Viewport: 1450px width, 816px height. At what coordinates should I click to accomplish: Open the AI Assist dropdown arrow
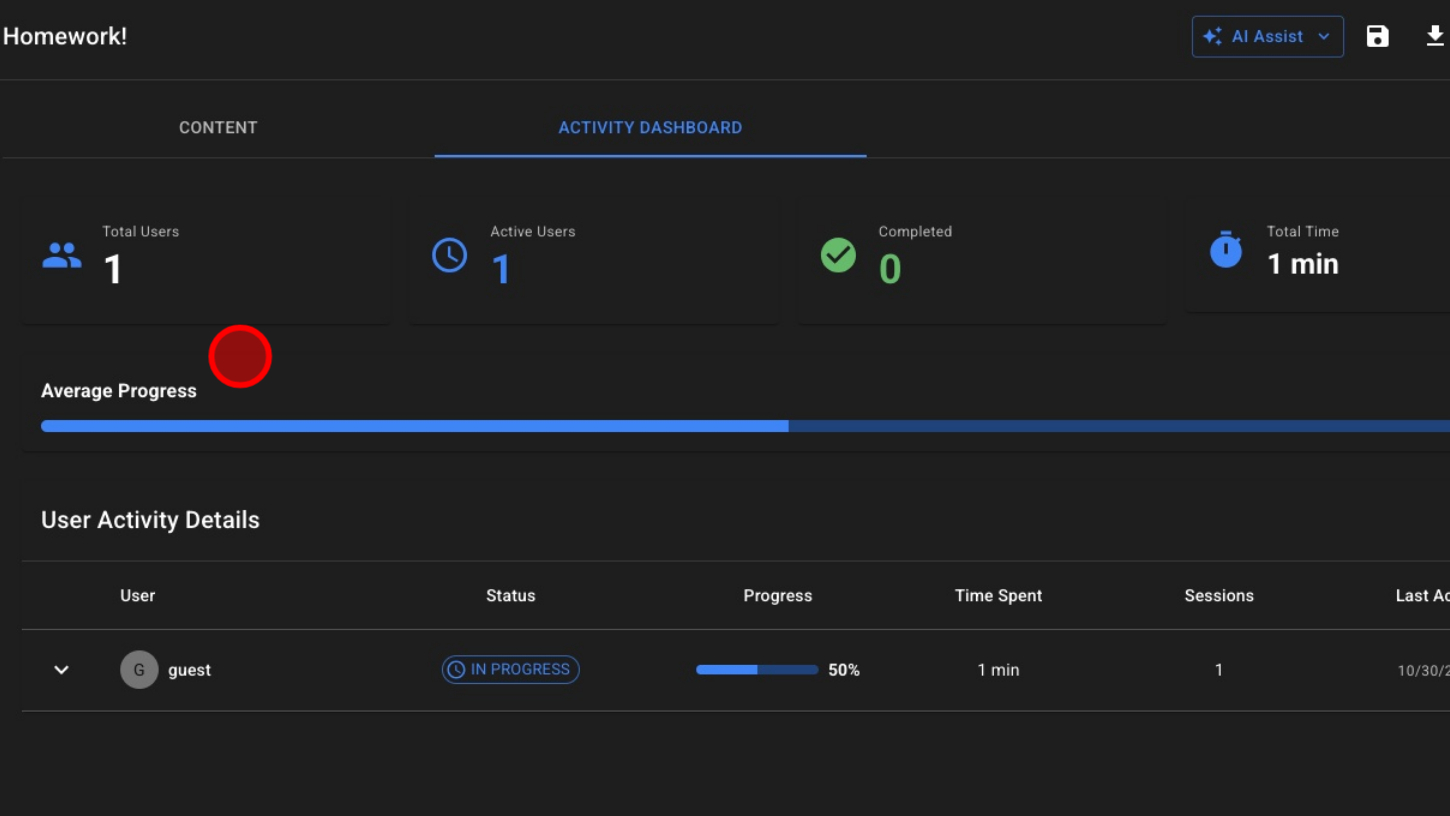(1324, 37)
